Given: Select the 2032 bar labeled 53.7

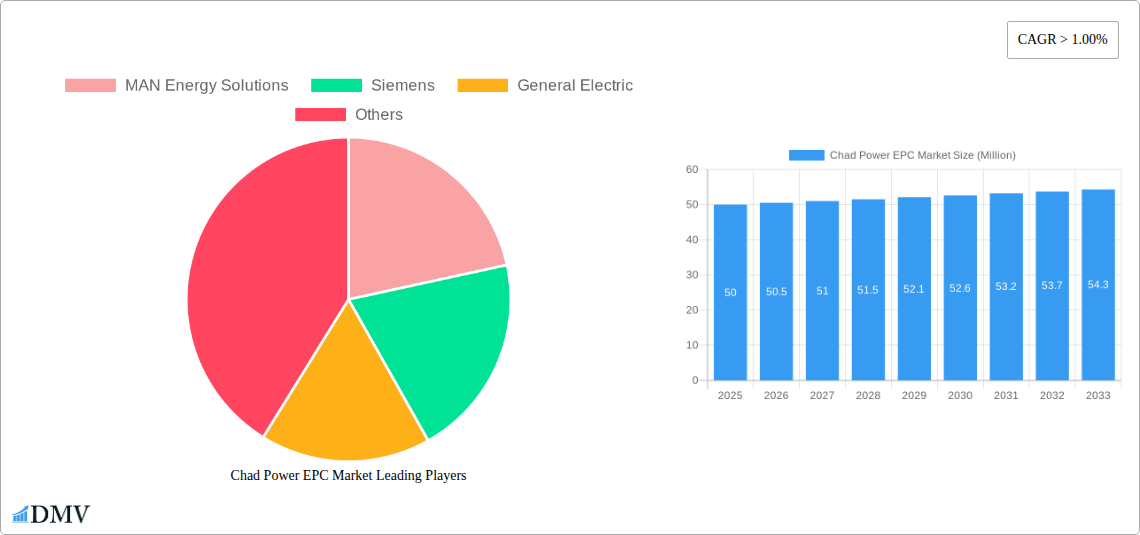Looking at the screenshot, I should pyautogui.click(x=1052, y=286).
